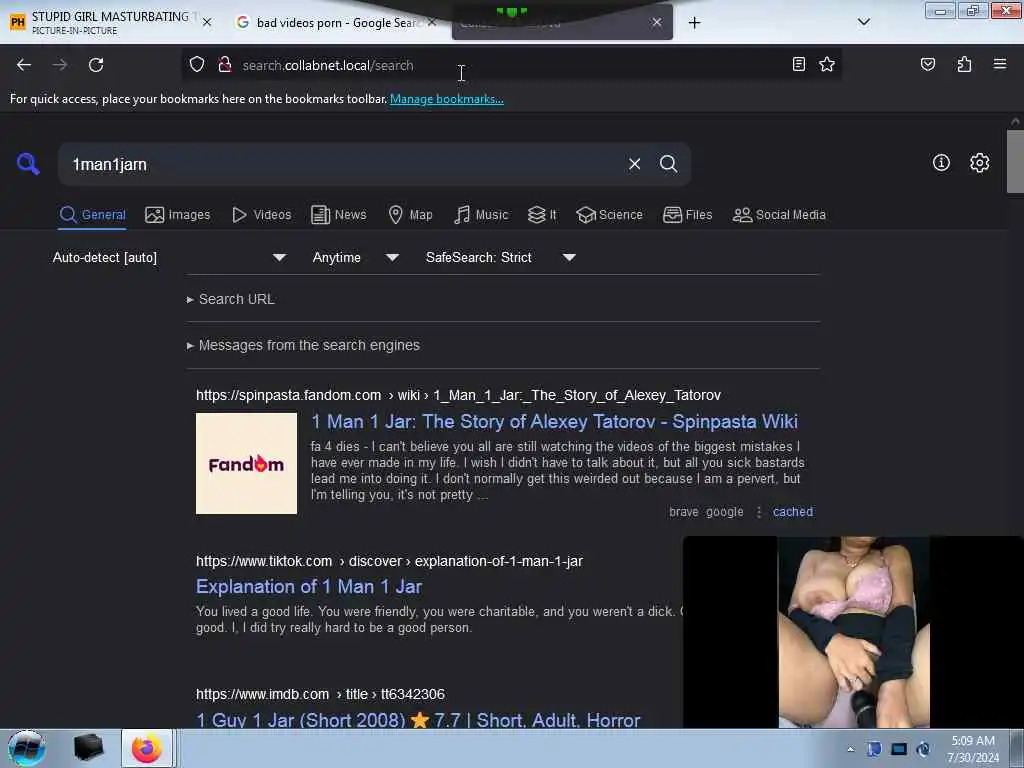Select the General search category
The height and width of the screenshot is (768, 1024).
point(92,214)
